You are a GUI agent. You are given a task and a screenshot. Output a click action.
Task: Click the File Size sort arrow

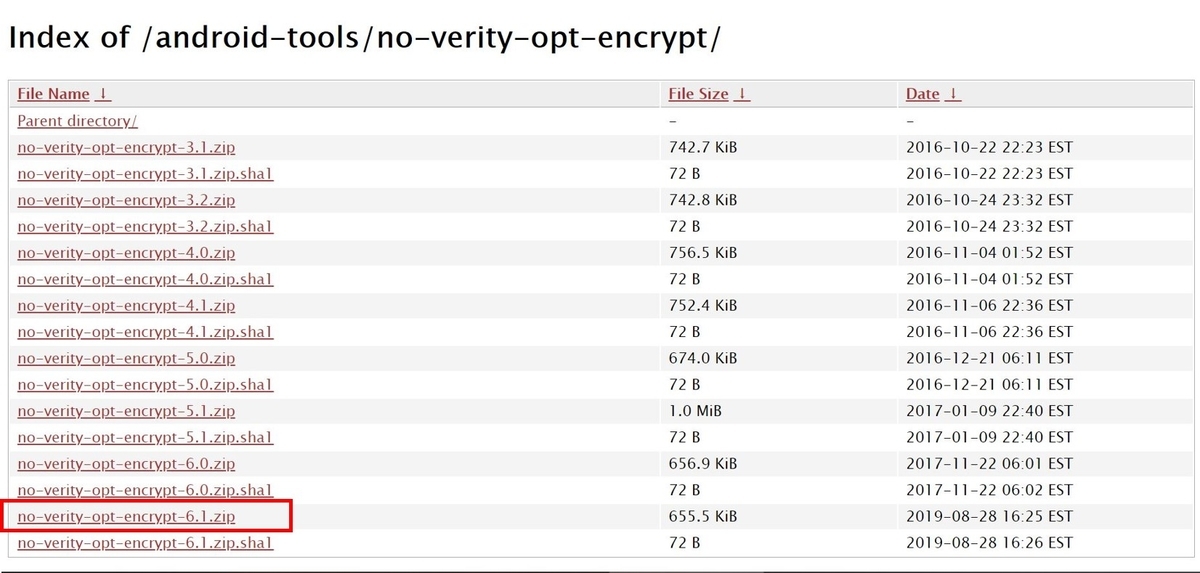743,94
